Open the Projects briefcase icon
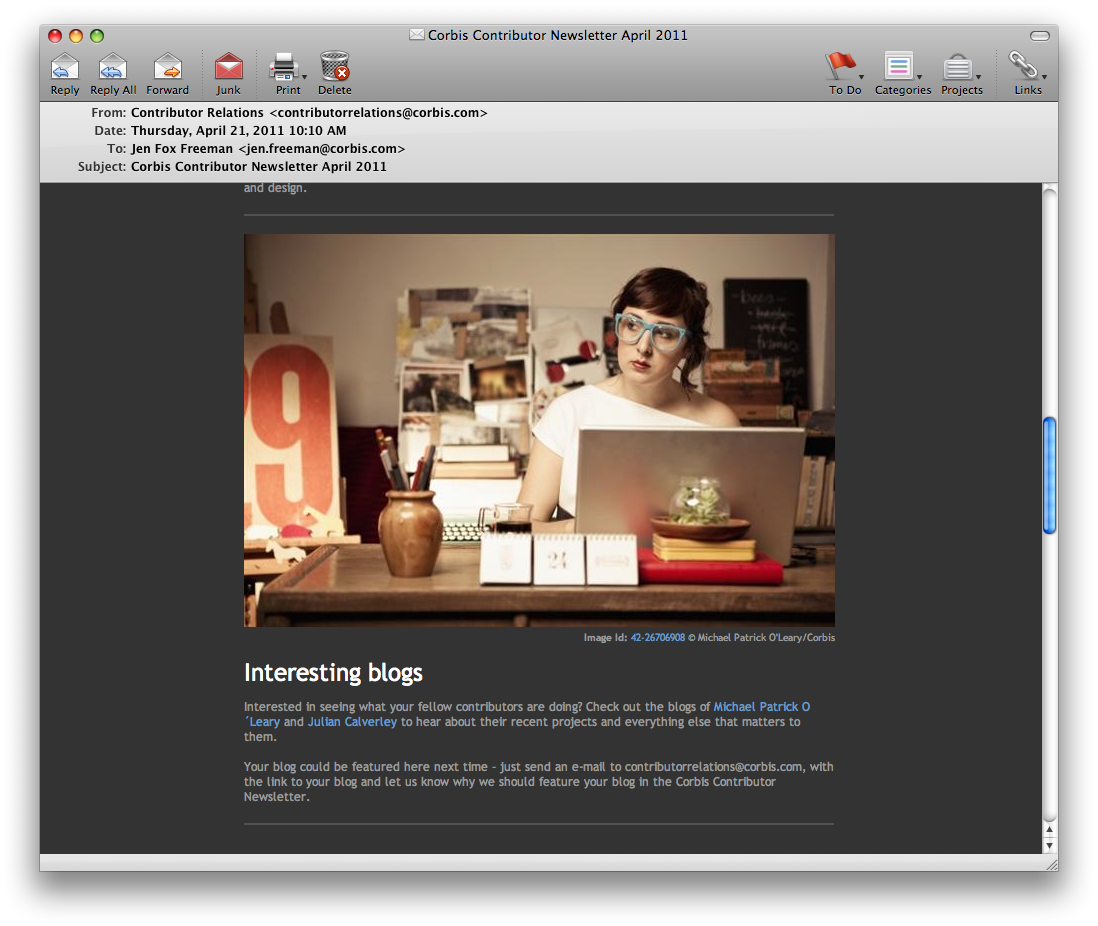The height and width of the screenshot is (926, 1098). point(958,68)
